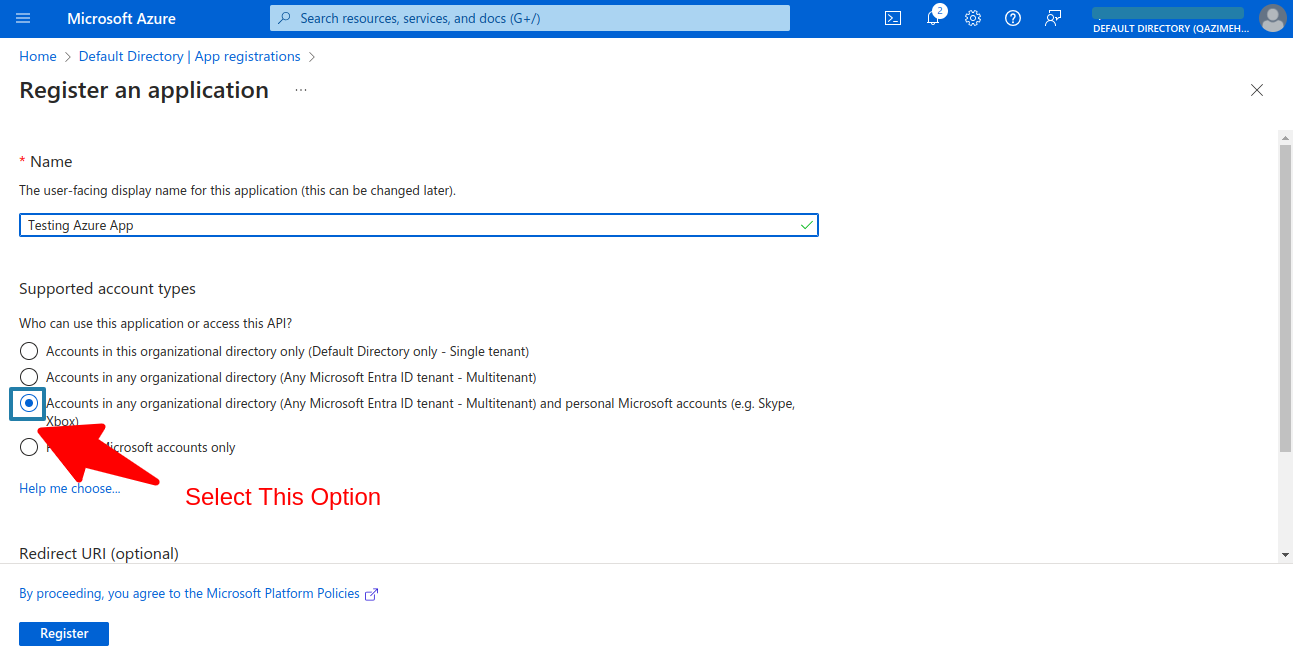Select Multitenant and personal Microsoft accounts option
Image resolution: width=1293 pixels, height=666 pixels.
coord(29,403)
